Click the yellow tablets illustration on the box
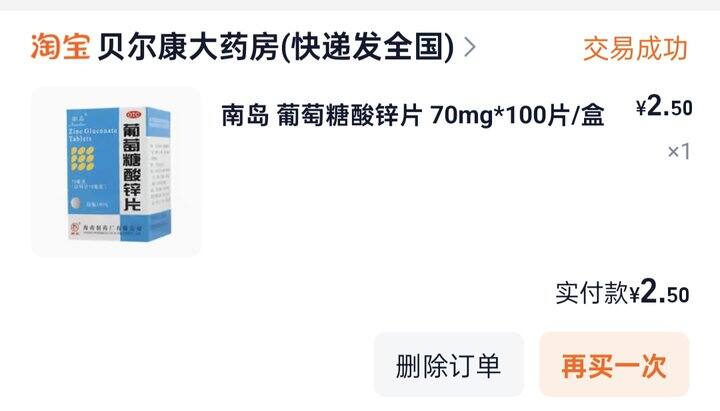This screenshot has width=720, height=411. 82,159
